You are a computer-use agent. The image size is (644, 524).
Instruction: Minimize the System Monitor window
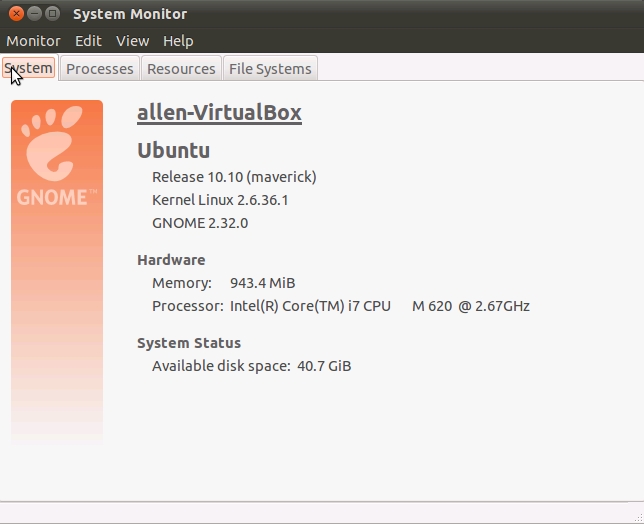tap(34, 14)
